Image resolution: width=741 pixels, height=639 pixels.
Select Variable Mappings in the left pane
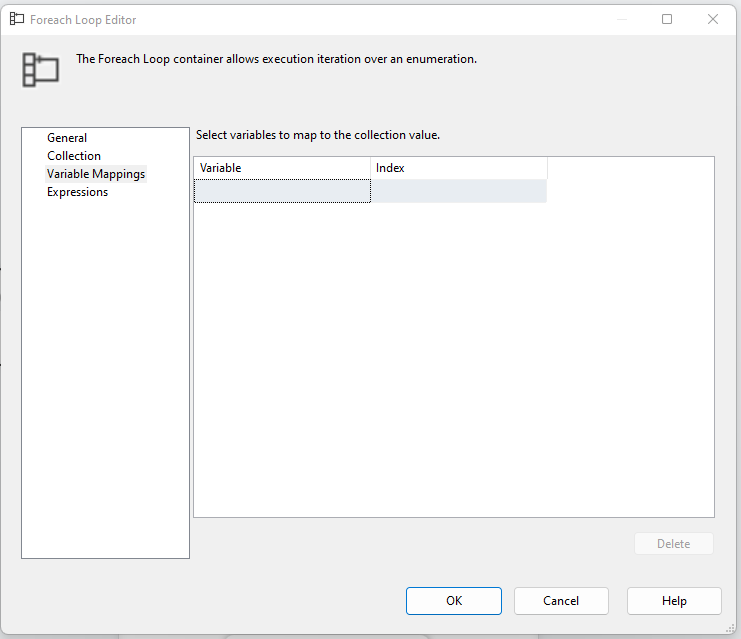(96, 174)
